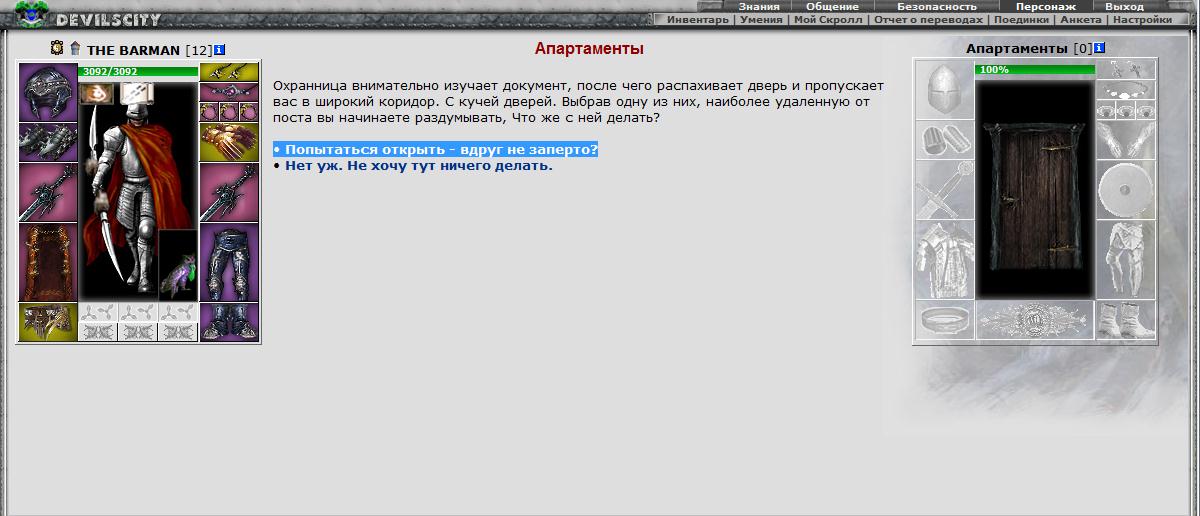Click the swirl buff effect icon
This screenshot has height=516, width=1200.
coord(98,94)
